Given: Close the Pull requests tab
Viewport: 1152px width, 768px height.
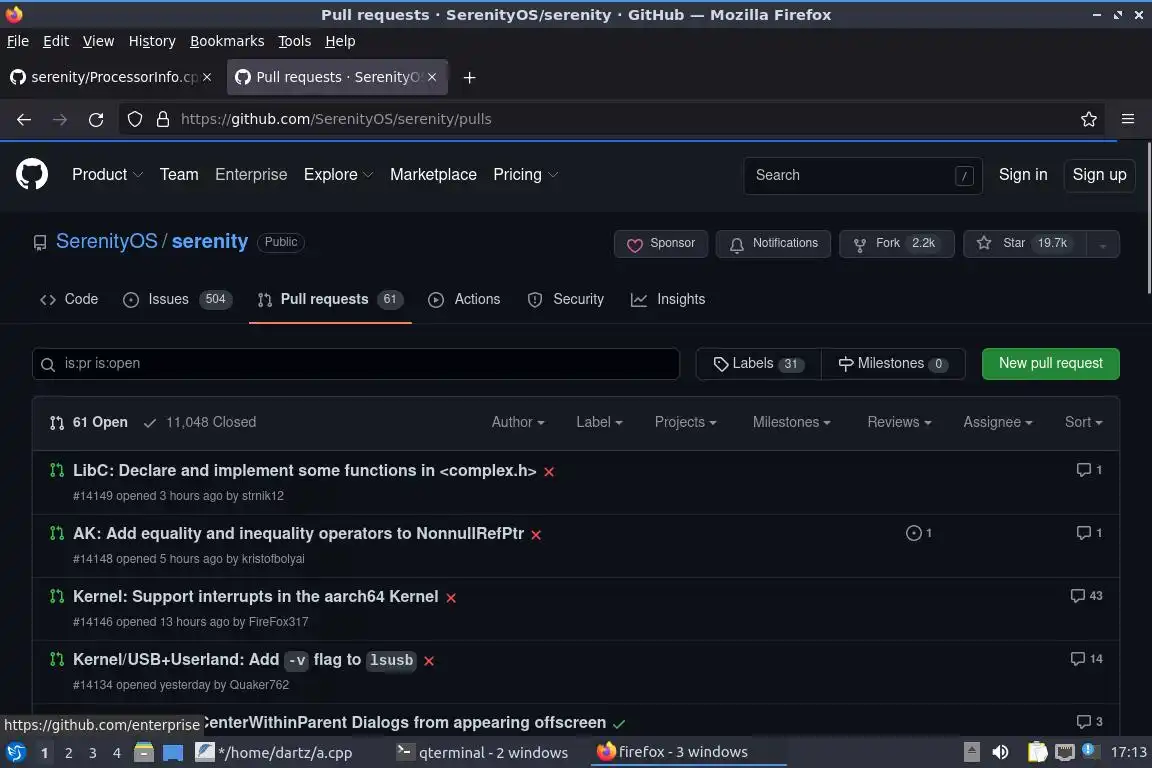Looking at the screenshot, I should click(432, 77).
